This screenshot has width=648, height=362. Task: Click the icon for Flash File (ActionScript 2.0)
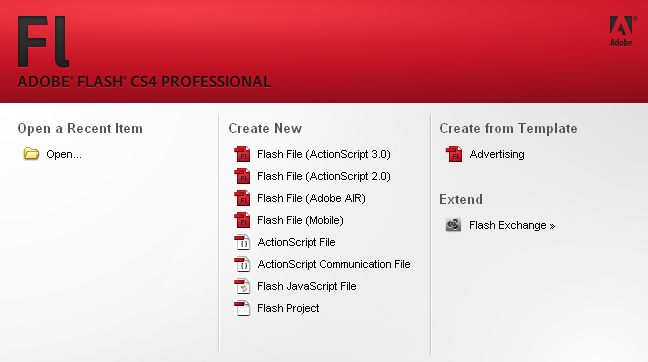click(242, 176)
